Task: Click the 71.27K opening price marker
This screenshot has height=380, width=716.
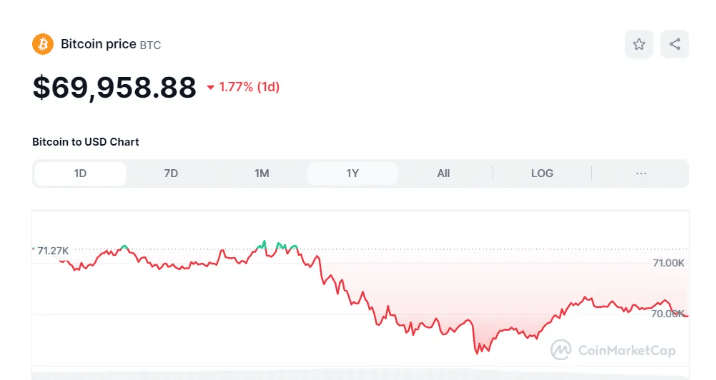Action: click(53, 251)
